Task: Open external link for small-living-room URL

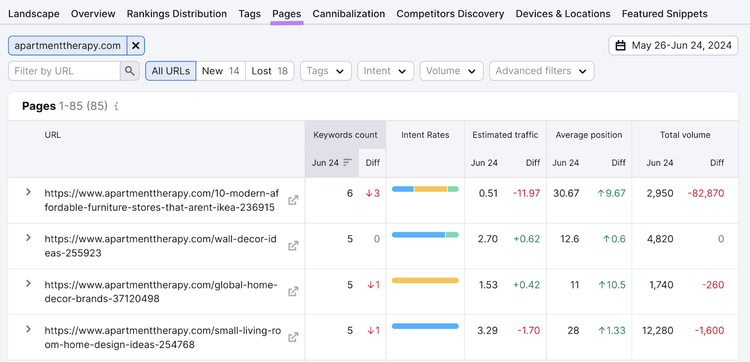Action: (293, 337)
